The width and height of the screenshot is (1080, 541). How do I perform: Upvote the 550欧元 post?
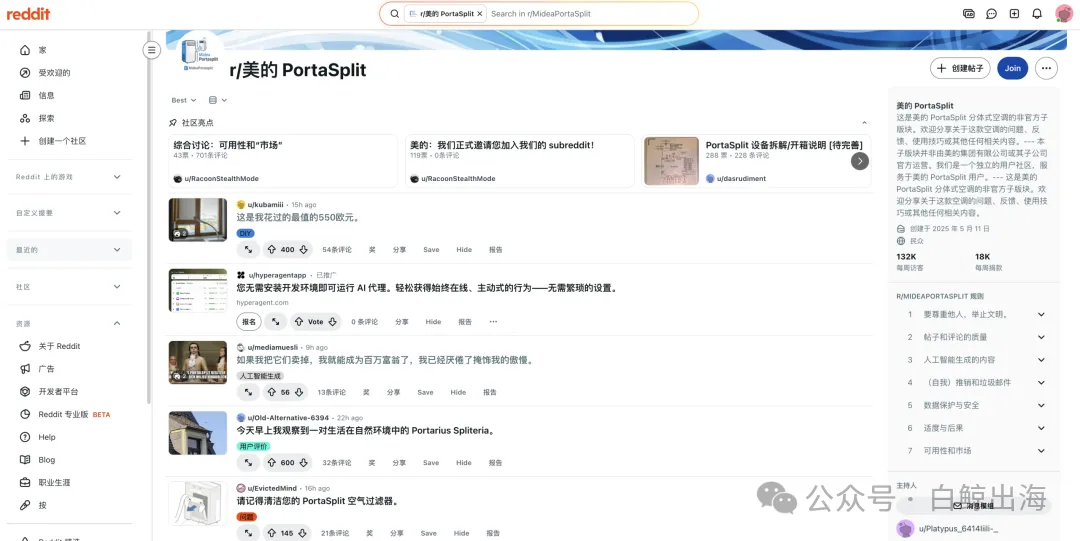272,249
